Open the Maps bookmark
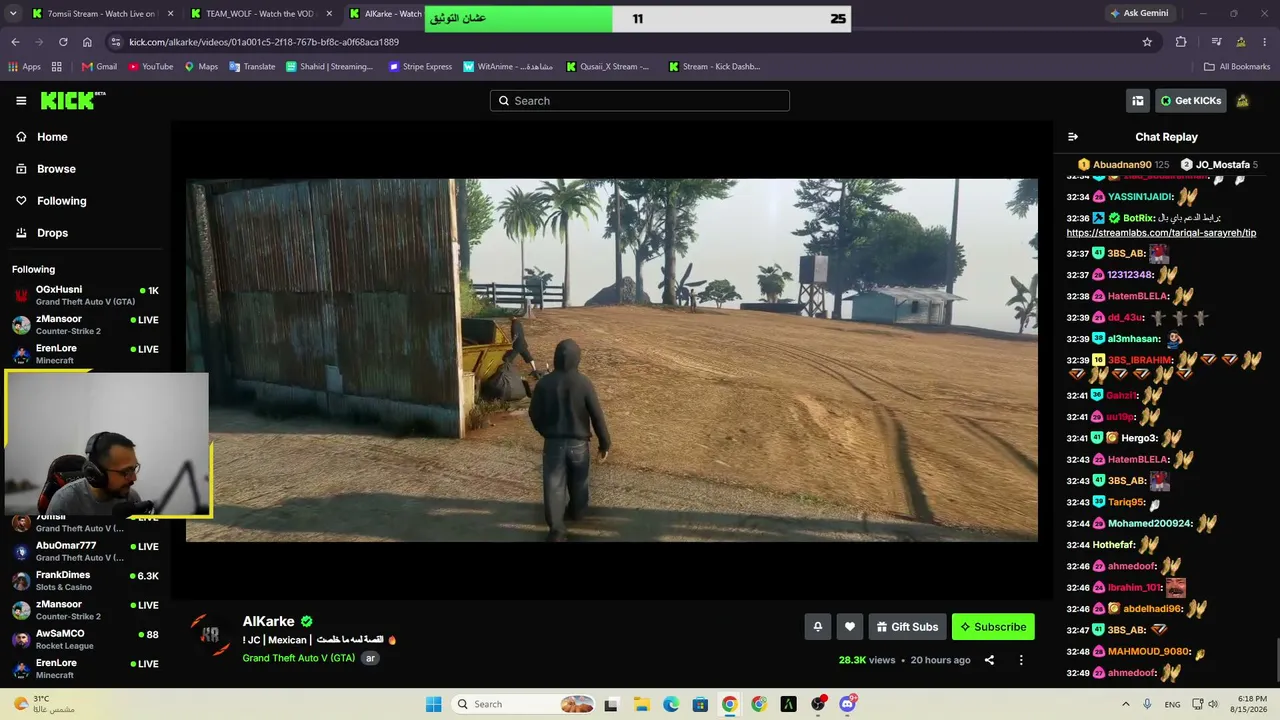 [201, 67]
